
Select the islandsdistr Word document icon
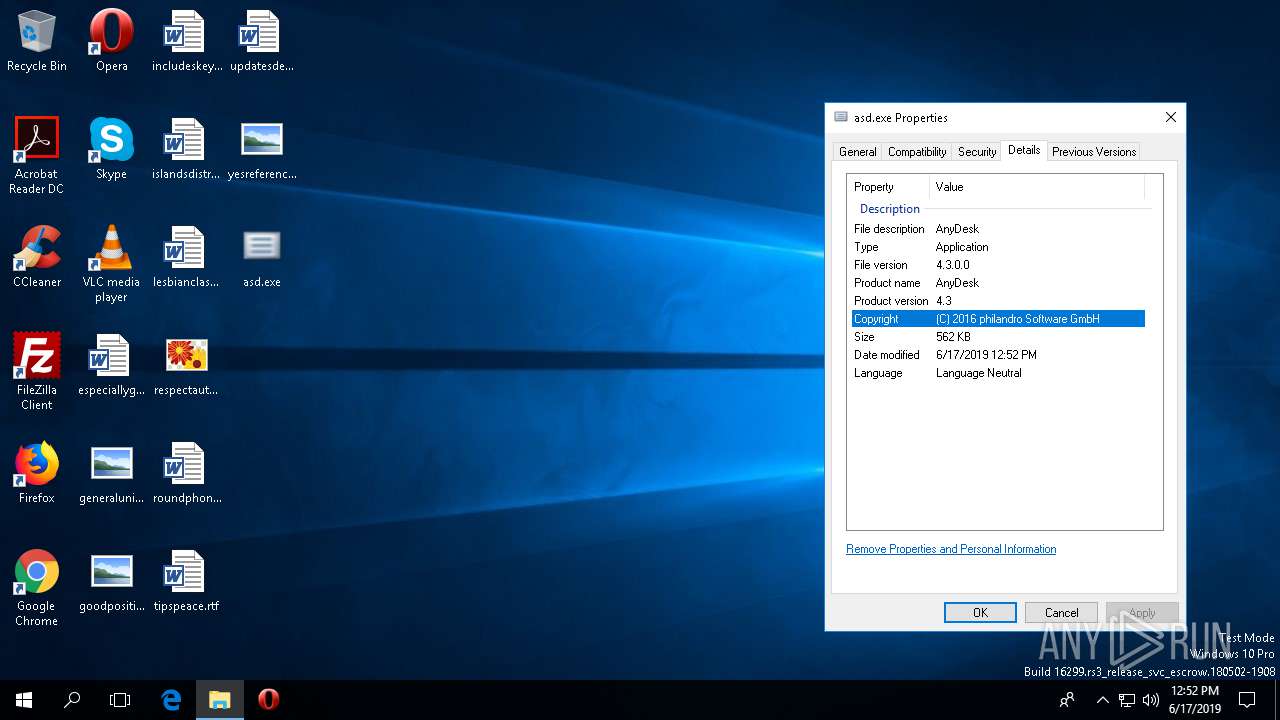point(186,148)
